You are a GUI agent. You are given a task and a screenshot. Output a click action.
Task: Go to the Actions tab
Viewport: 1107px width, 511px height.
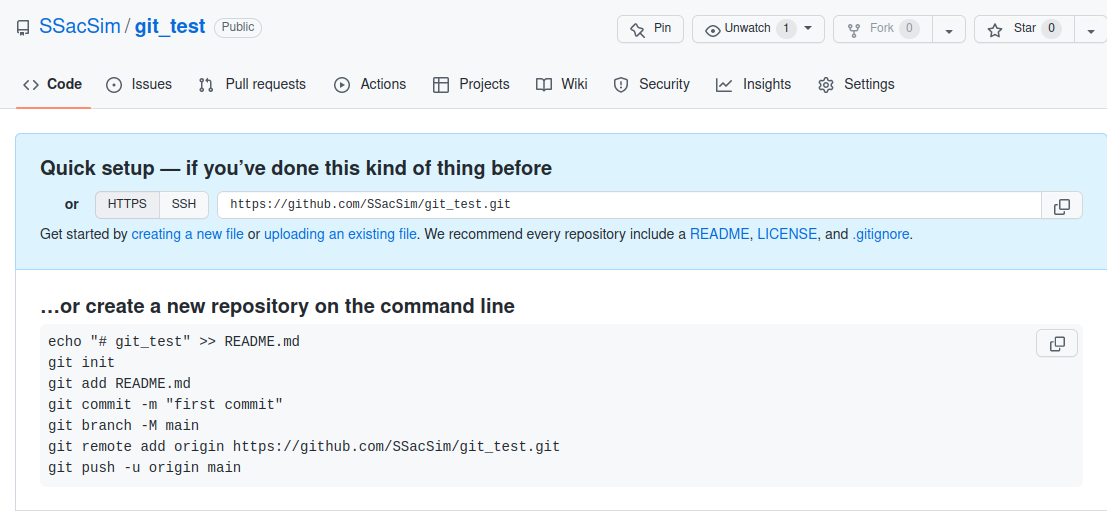(370, 85)
